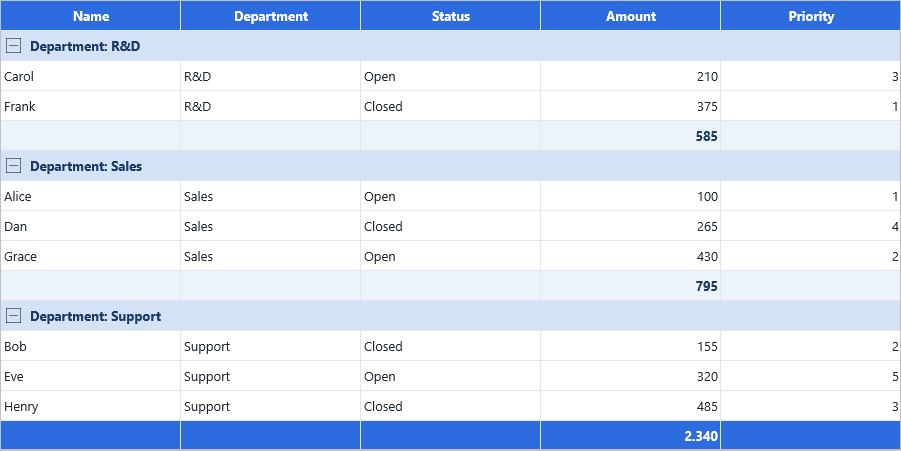This screenshot has height=451, width=901.
Task: Select the Bob name cell
Action: [x=91, y=346]
